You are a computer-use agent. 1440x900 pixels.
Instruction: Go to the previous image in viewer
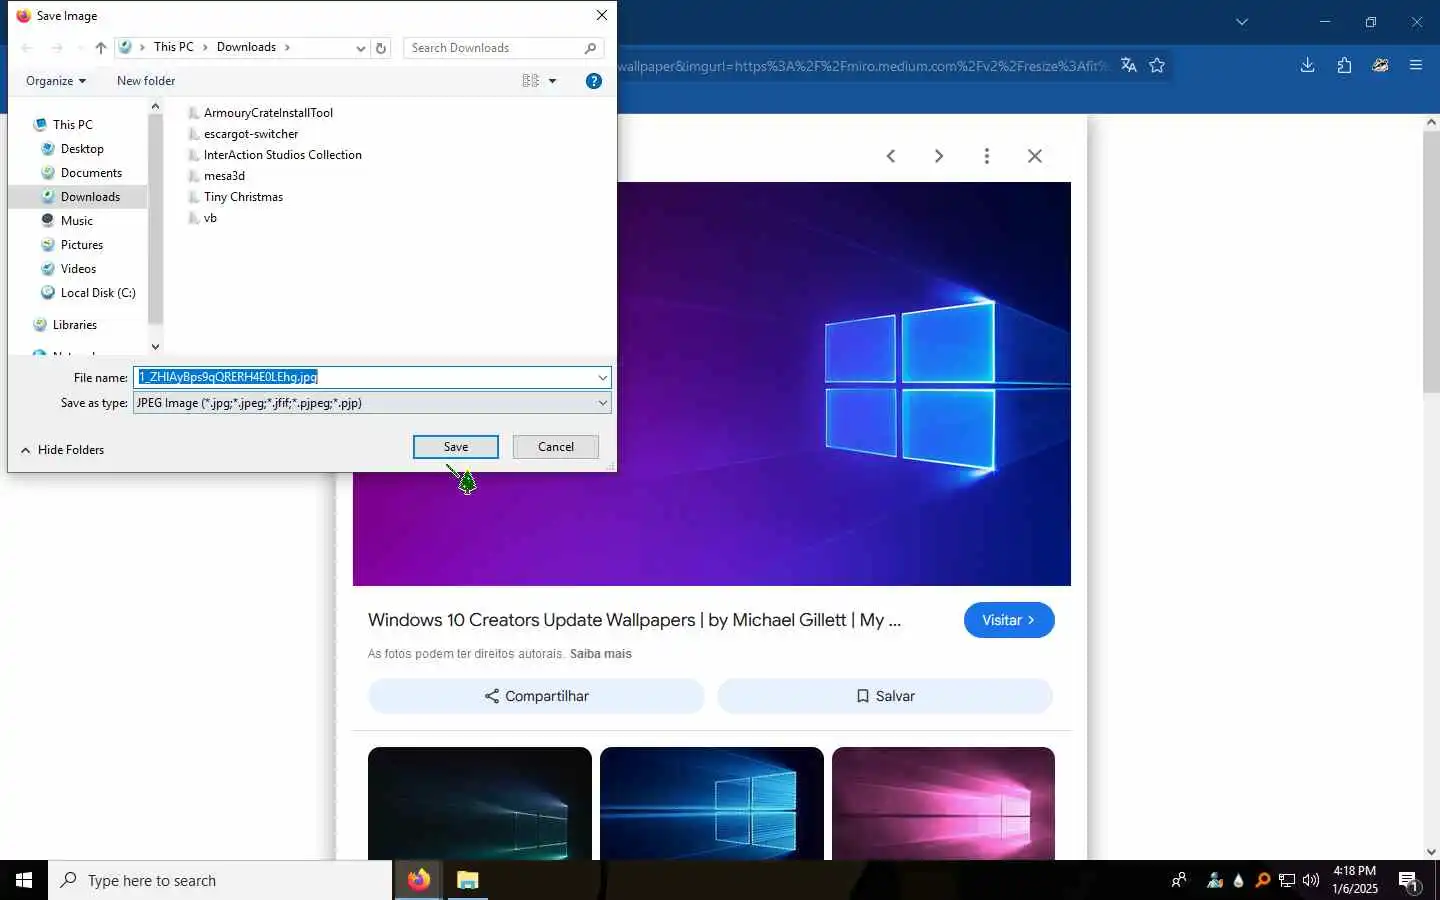point(891,156)
